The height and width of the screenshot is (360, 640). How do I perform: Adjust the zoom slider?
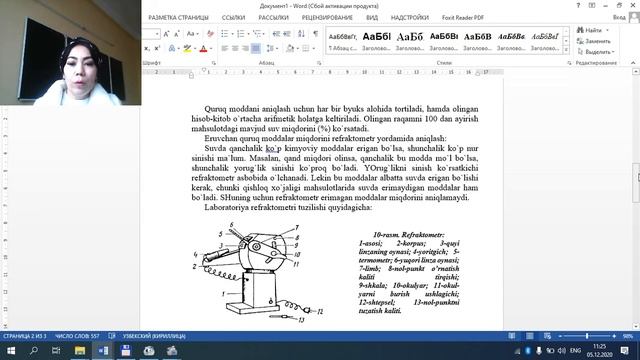pos(587,336)
